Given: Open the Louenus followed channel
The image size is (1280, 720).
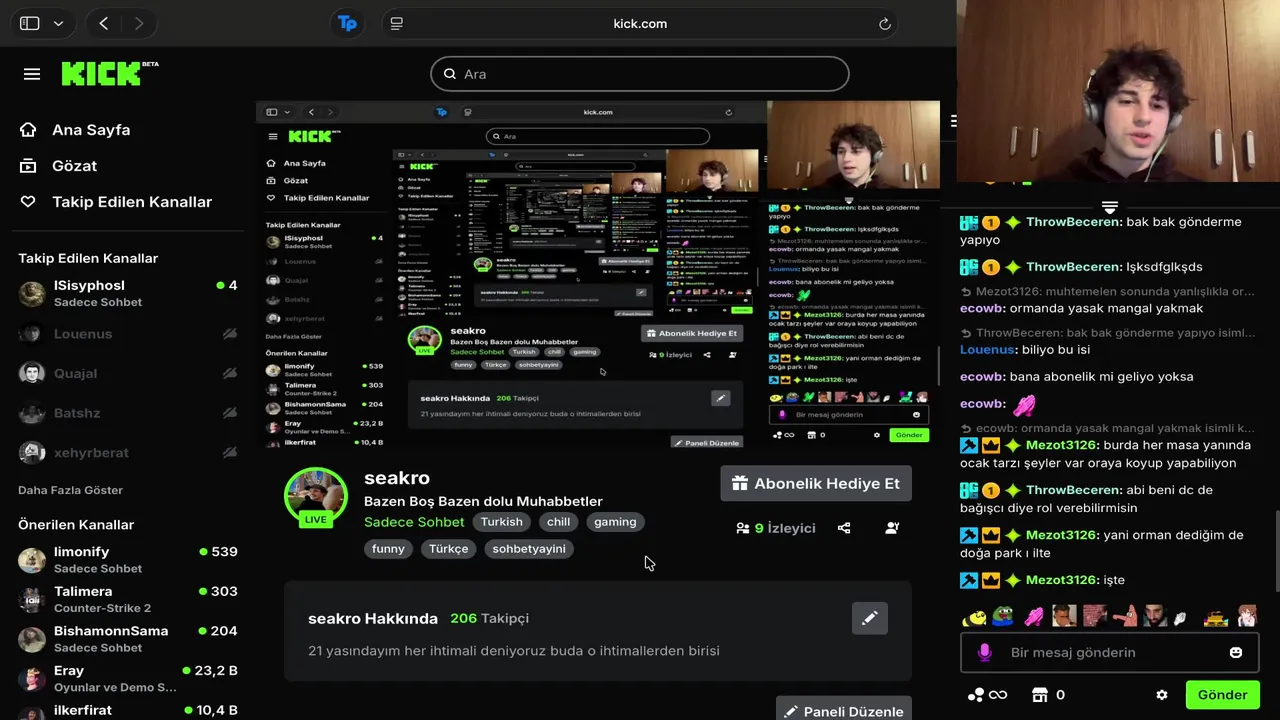Looking at the screenshot, I should (x=128, y=333).
